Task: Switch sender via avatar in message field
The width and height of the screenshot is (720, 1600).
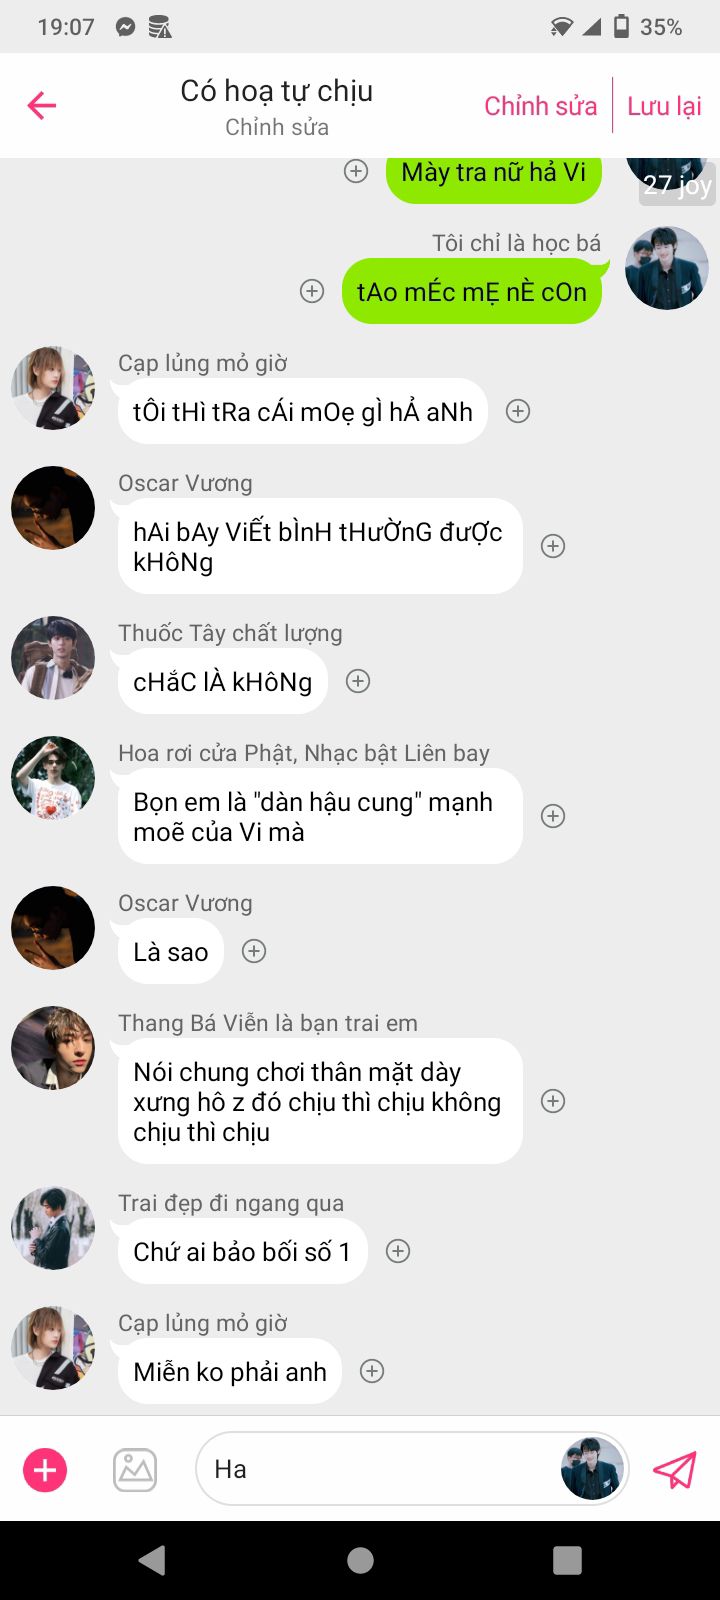Action: (x=592, y=1468)
